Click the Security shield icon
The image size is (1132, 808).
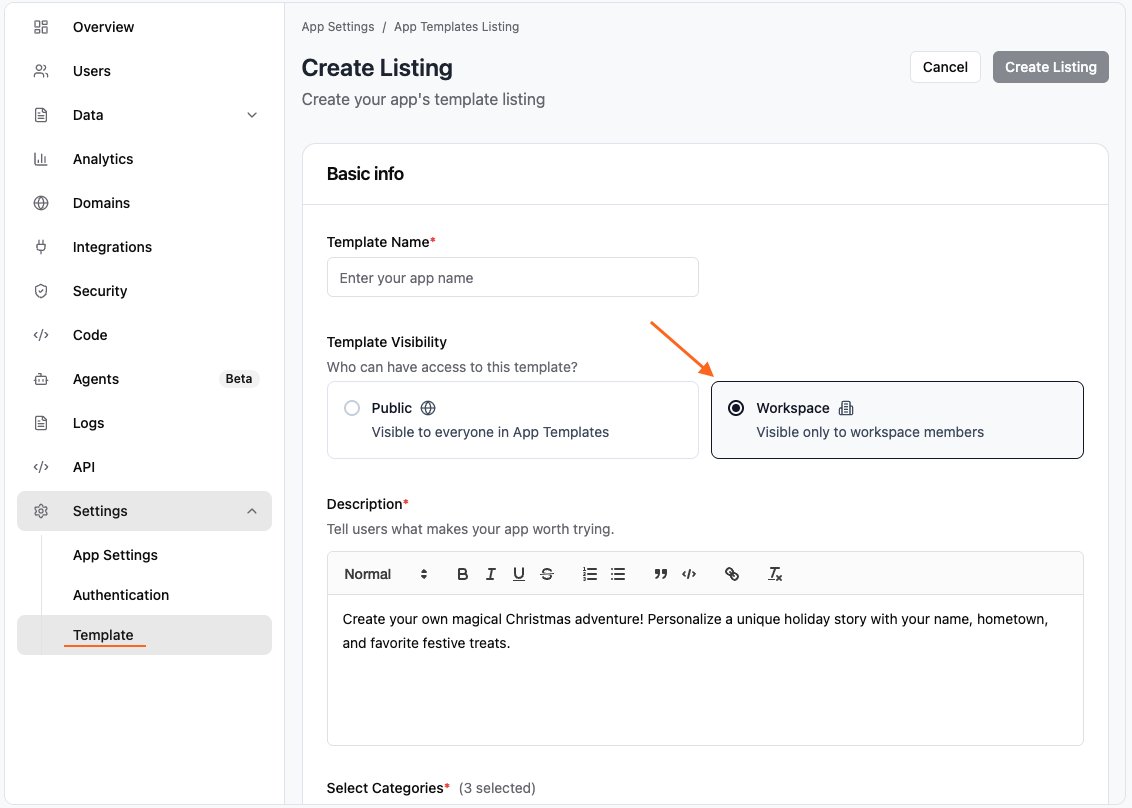click(41, 292)
